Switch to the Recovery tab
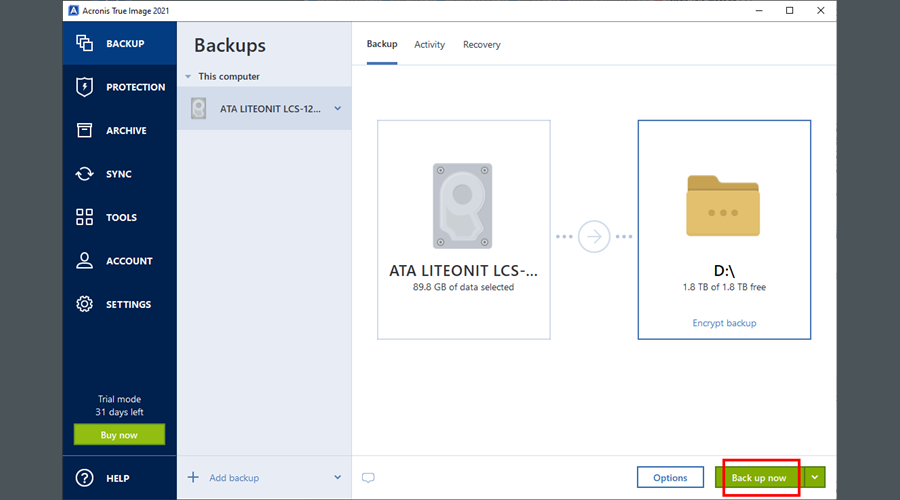900x500 pixels. [481, 45]
